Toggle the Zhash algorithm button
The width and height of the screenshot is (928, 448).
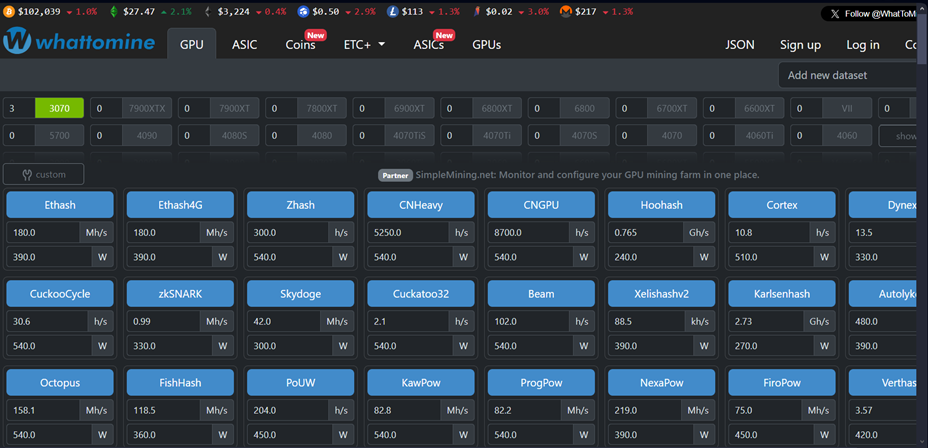coord(301,205)
